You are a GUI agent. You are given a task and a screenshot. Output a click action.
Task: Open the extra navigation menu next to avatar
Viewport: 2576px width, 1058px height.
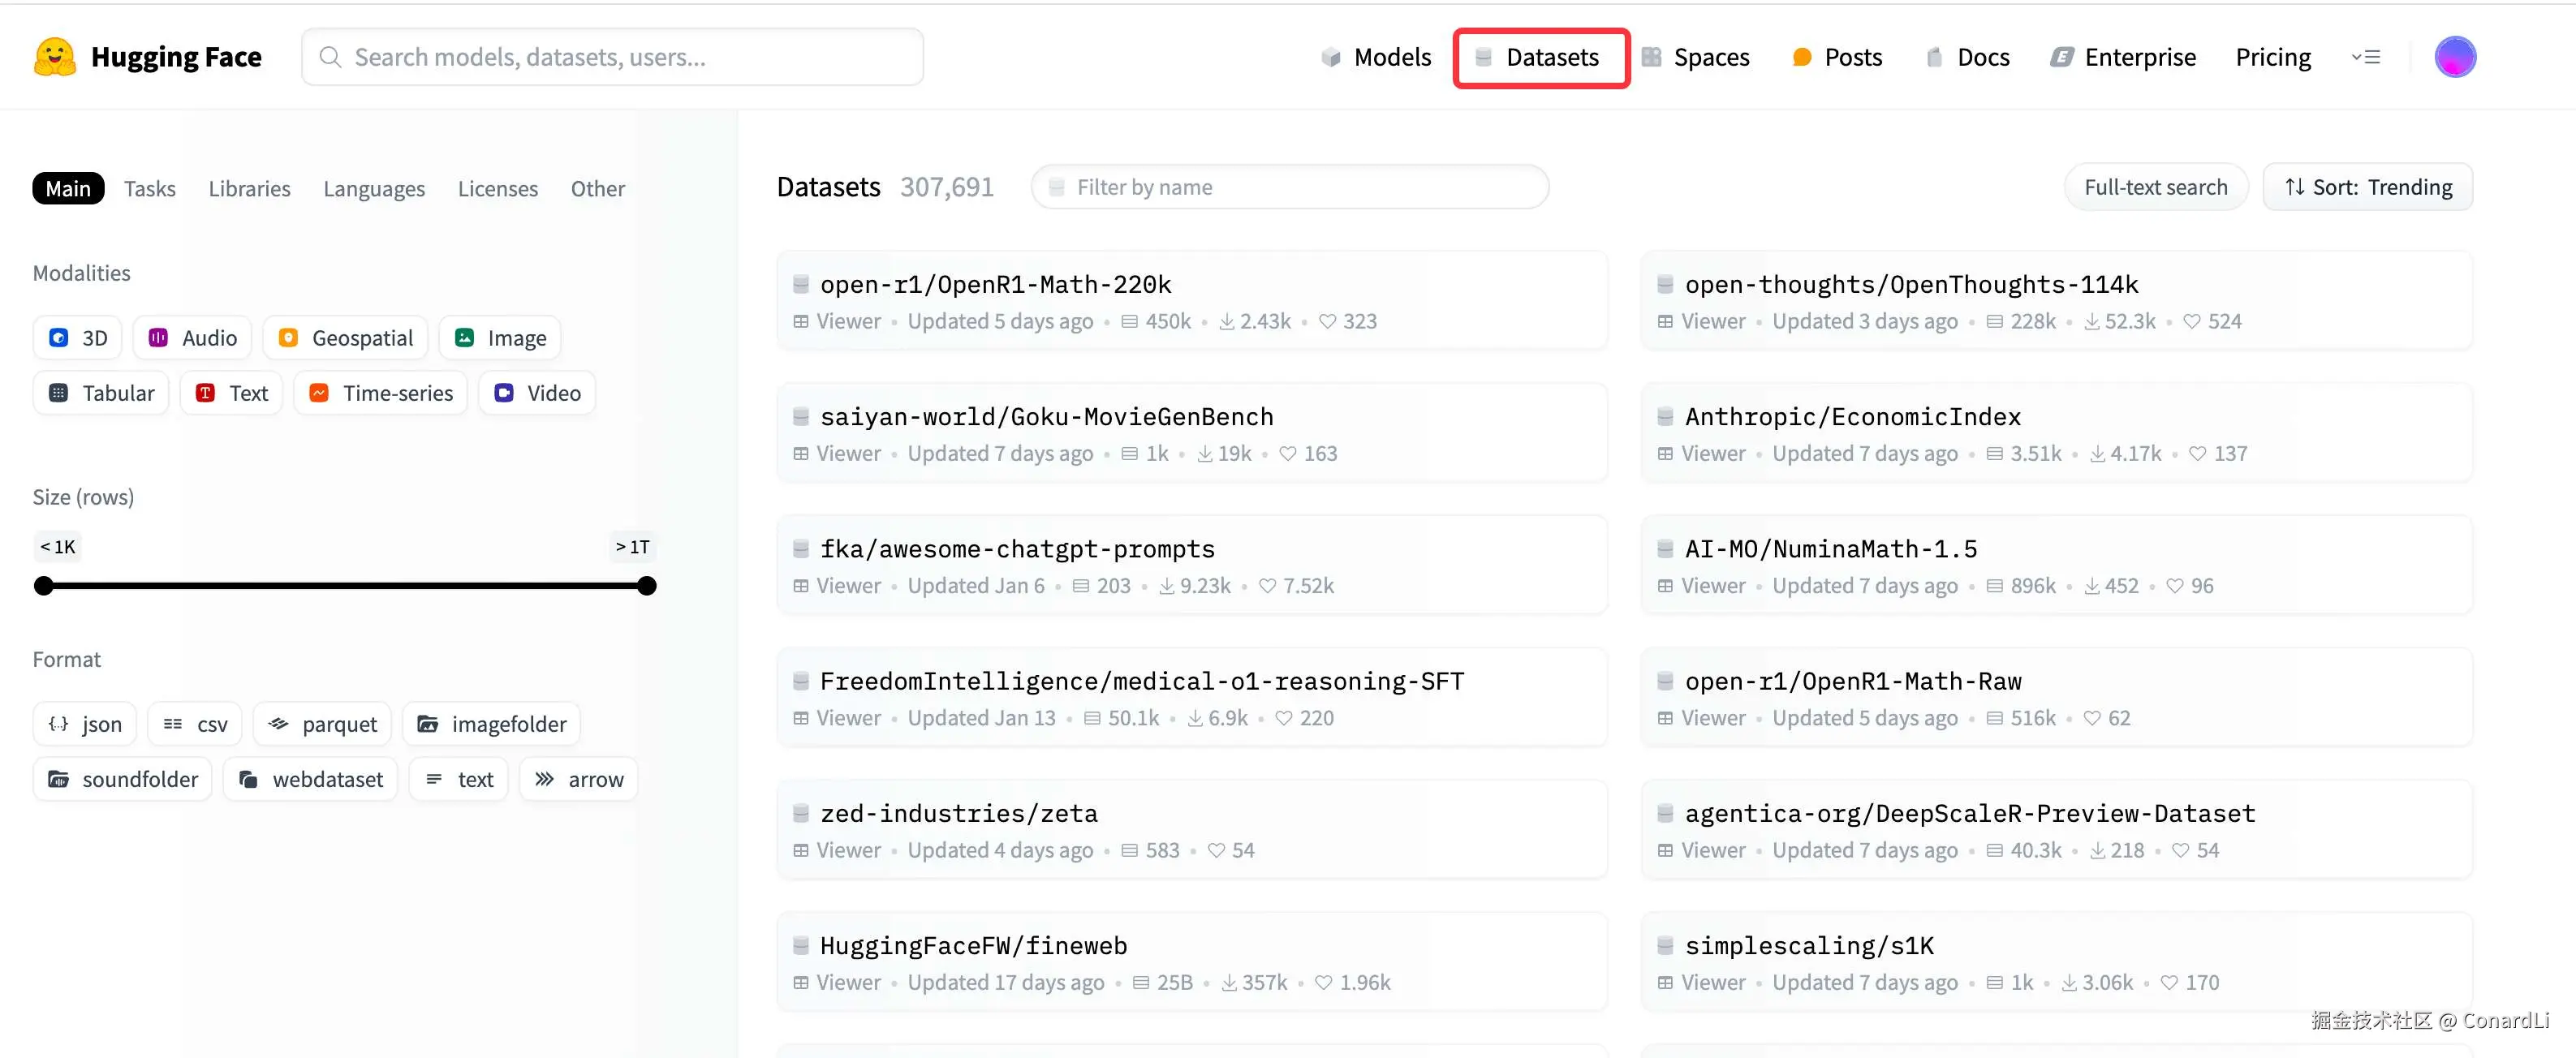click(x=2367, y=57)
